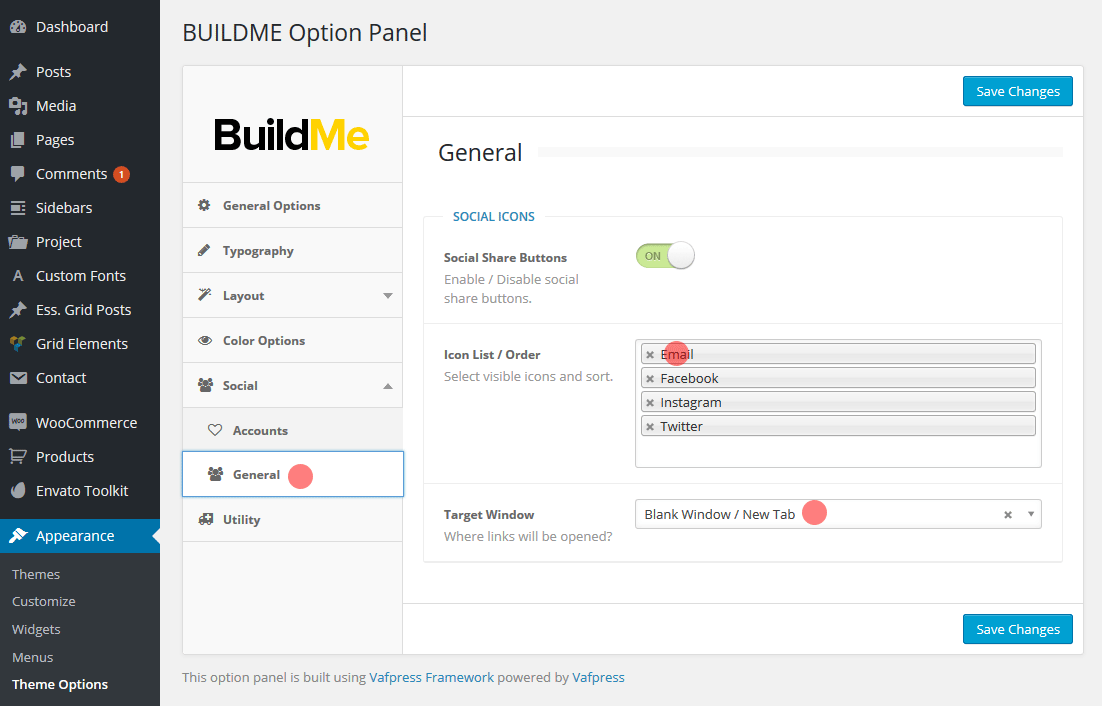The height and width of the screenshot is (706, 1102).
Task: Remove Twitter using its x icon
Action: (650, 427)
